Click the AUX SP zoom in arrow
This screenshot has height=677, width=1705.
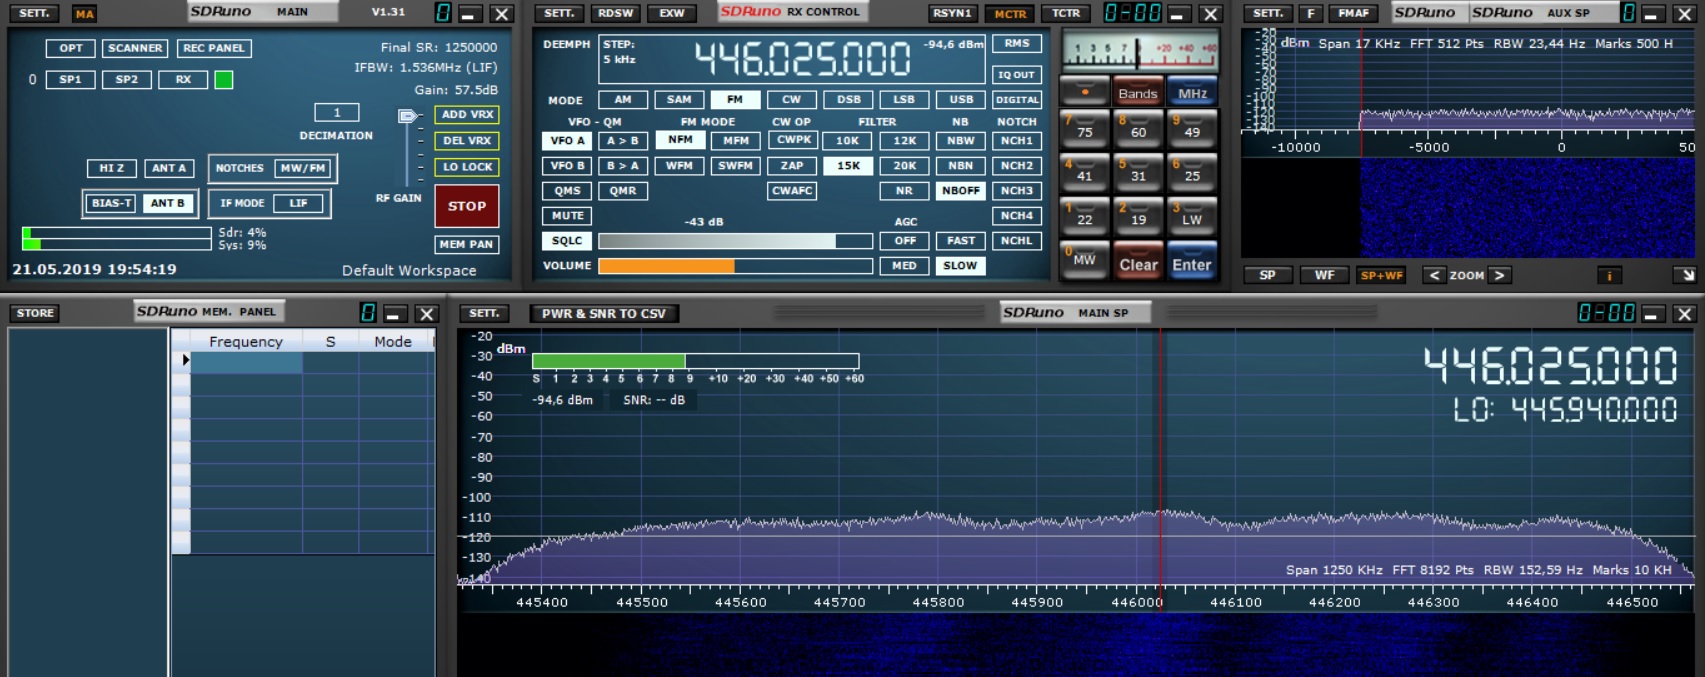click(1499, 275)
